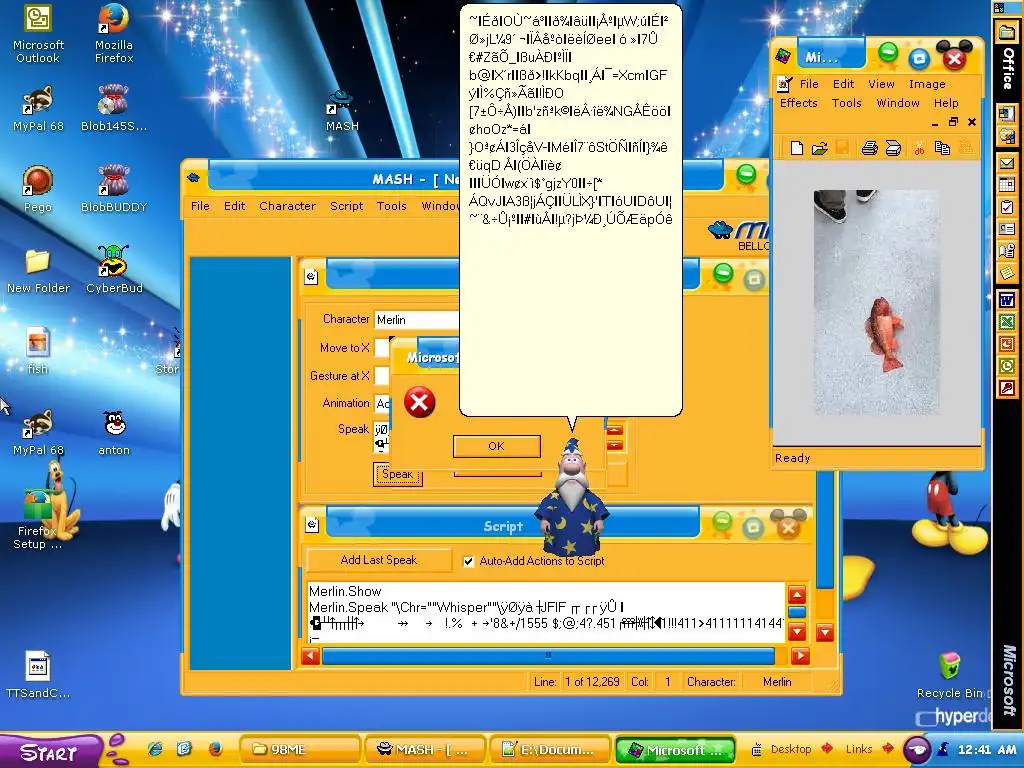
Task: Open the Character menu in MASH
Action: pos(287,206)
